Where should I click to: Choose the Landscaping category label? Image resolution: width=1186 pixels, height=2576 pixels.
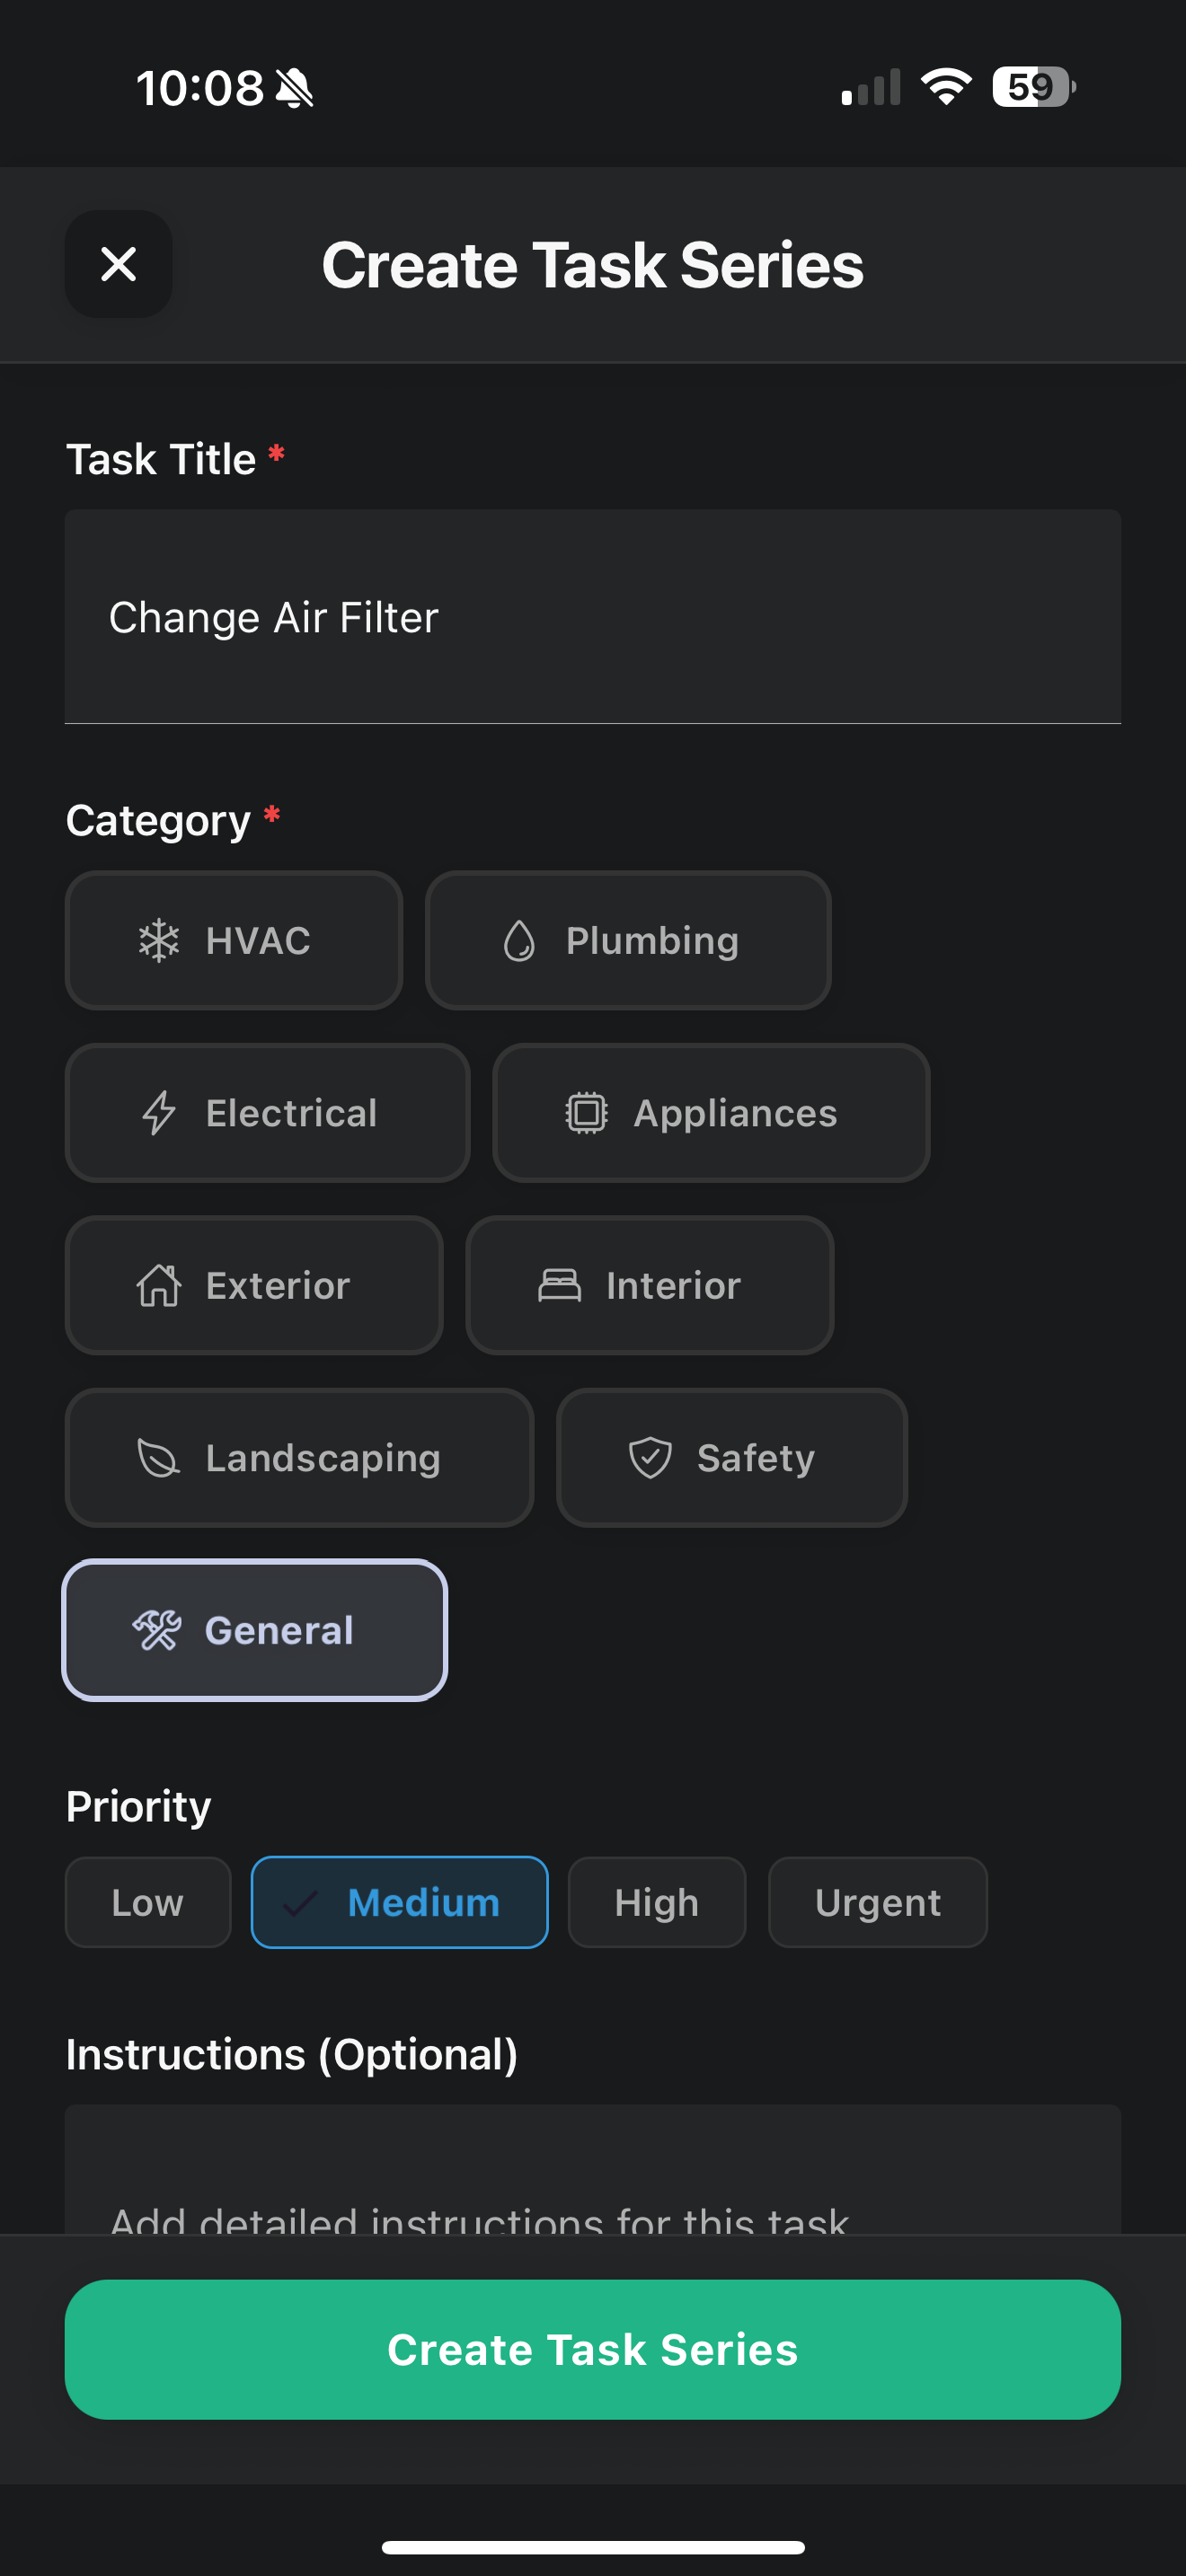click(323, 1458)
